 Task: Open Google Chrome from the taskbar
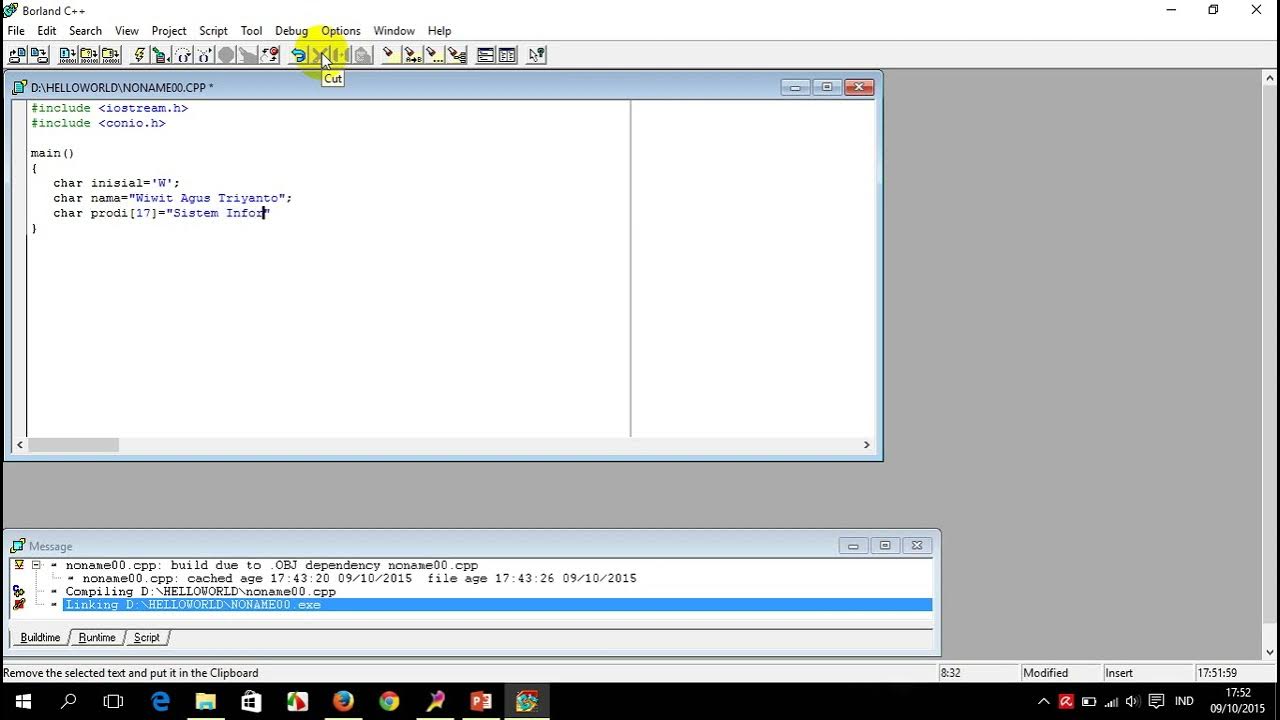(x=389, y=701)
